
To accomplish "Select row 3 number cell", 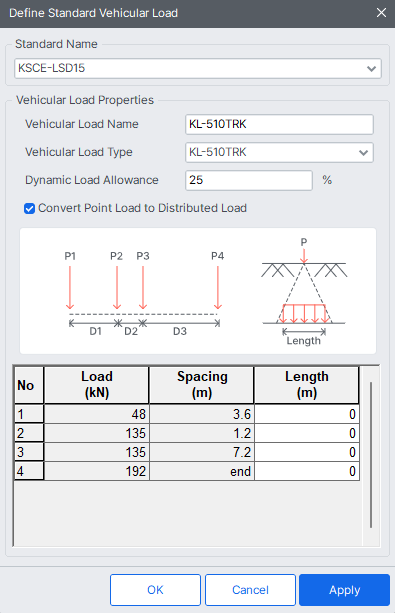I will coord(29,452).
